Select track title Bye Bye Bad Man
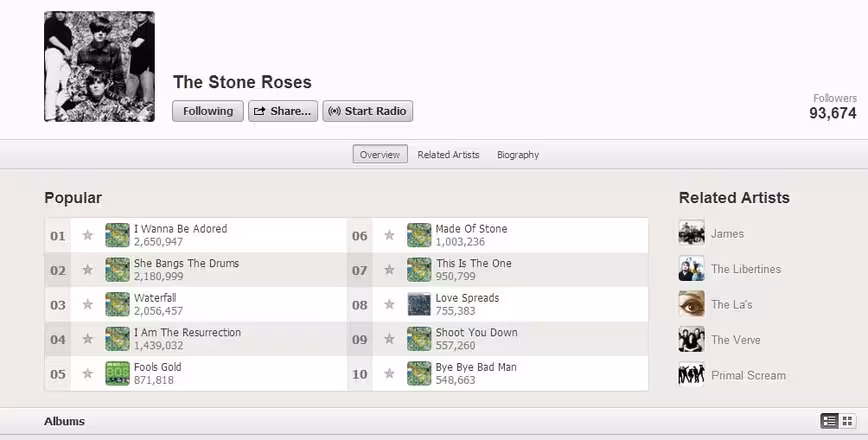868x440 pixels. (x=476, y=367)
